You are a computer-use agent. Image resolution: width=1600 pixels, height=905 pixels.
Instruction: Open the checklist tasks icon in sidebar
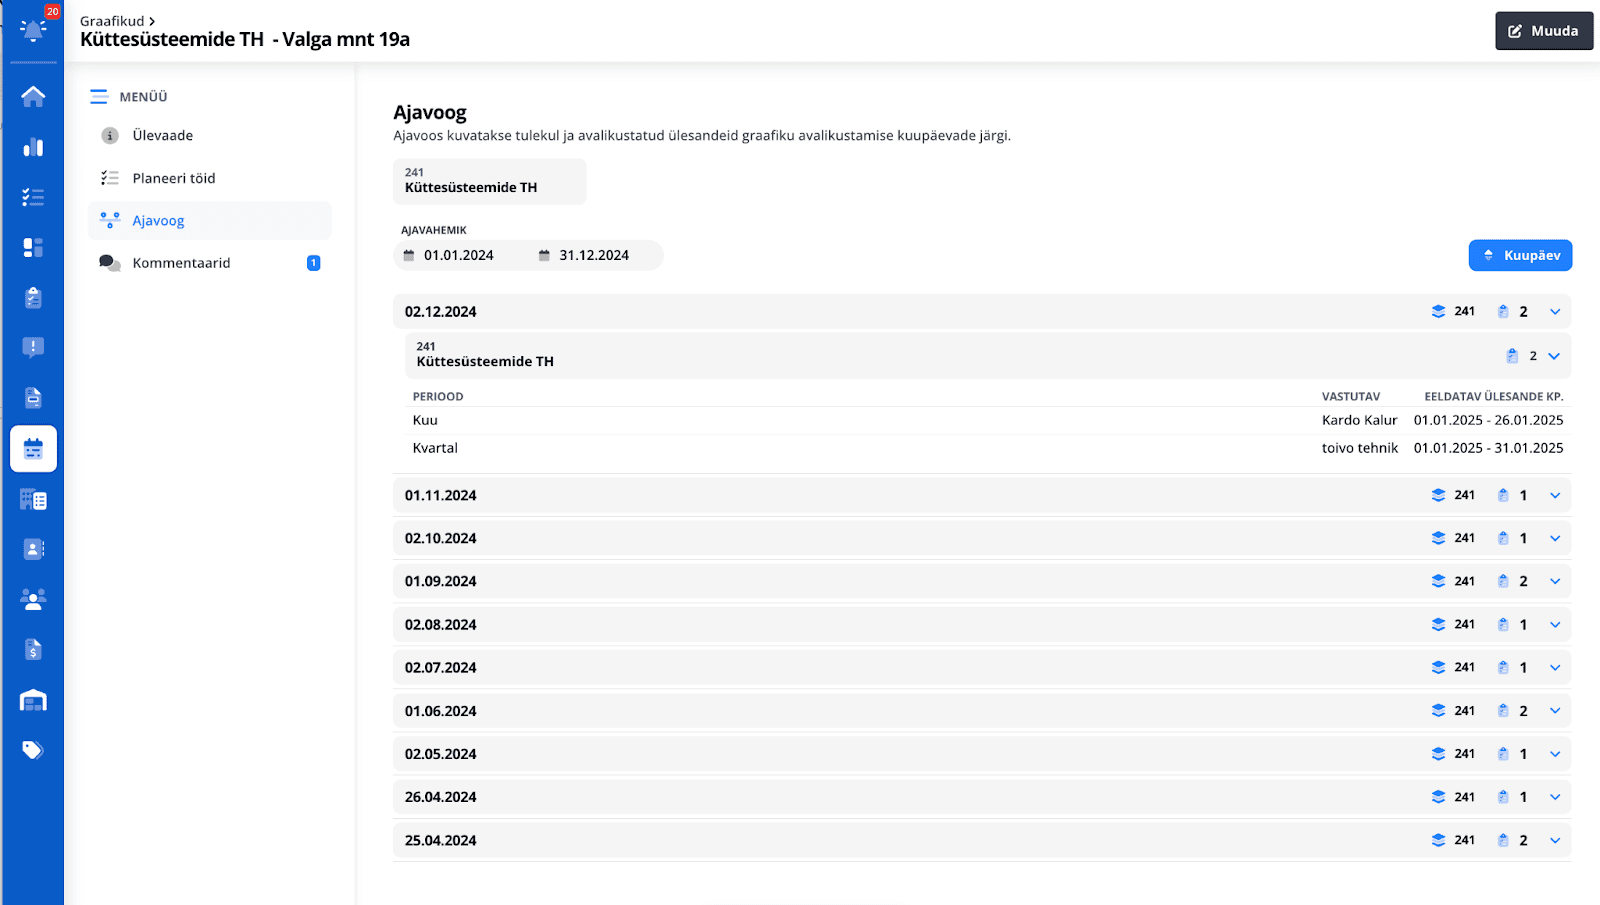(33, 197)
